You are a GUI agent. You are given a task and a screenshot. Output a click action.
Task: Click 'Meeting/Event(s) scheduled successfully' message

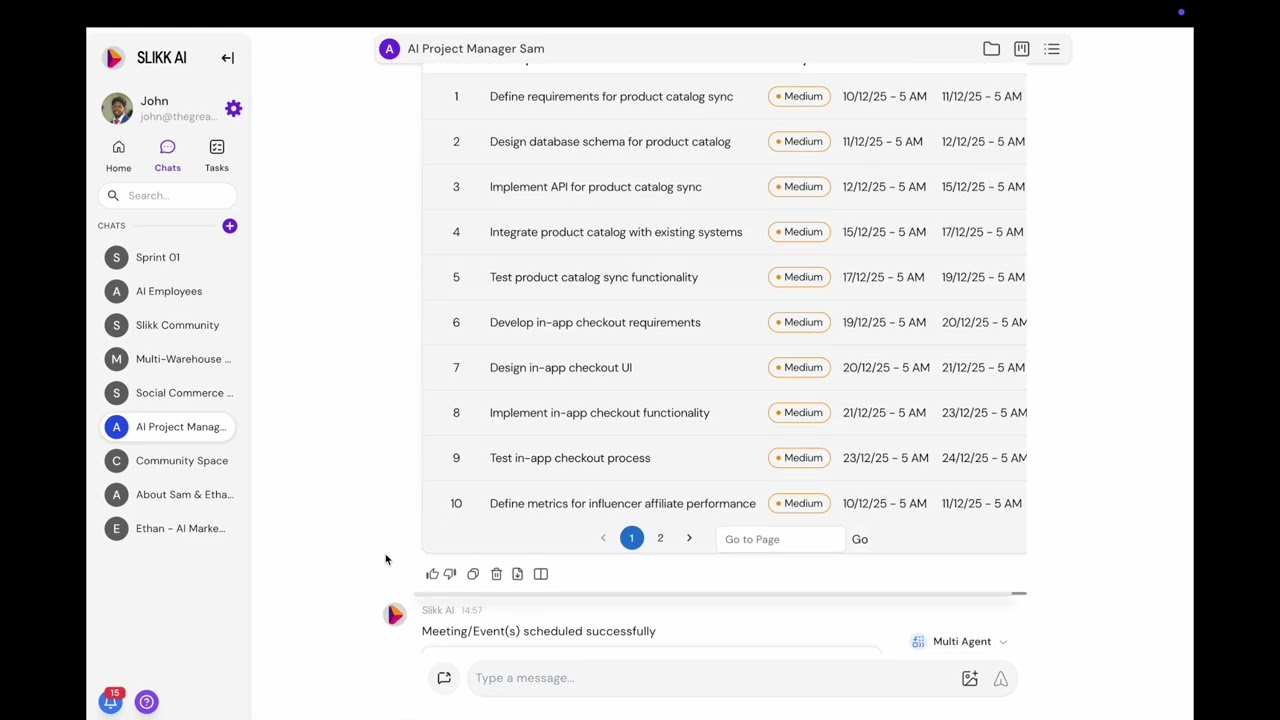click(x=538, y=631)
